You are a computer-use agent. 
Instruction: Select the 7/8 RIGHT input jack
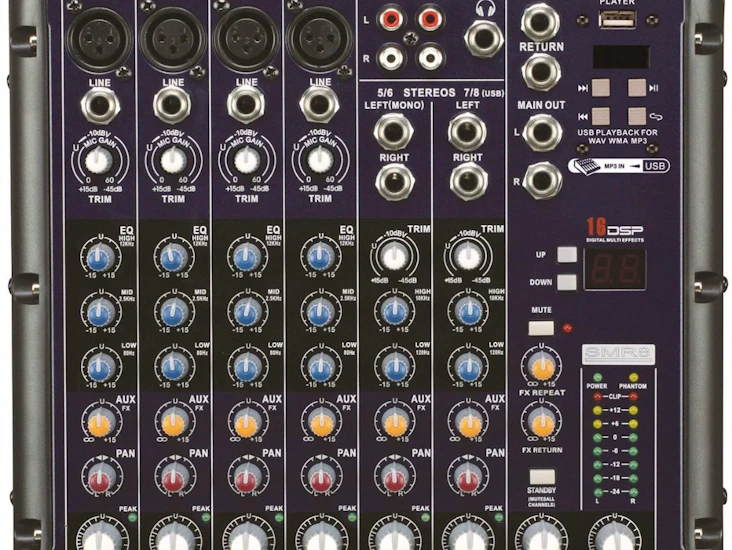pos(468,182)
